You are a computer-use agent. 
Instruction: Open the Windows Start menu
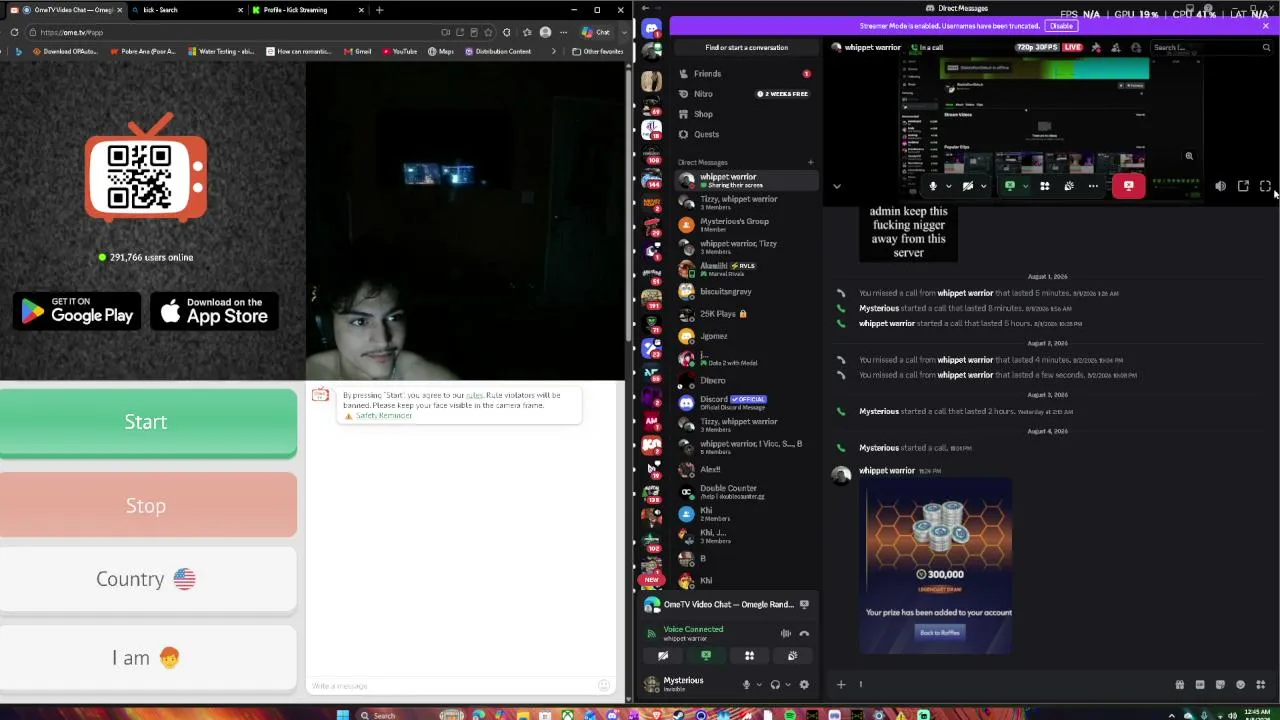click(342, 715)
